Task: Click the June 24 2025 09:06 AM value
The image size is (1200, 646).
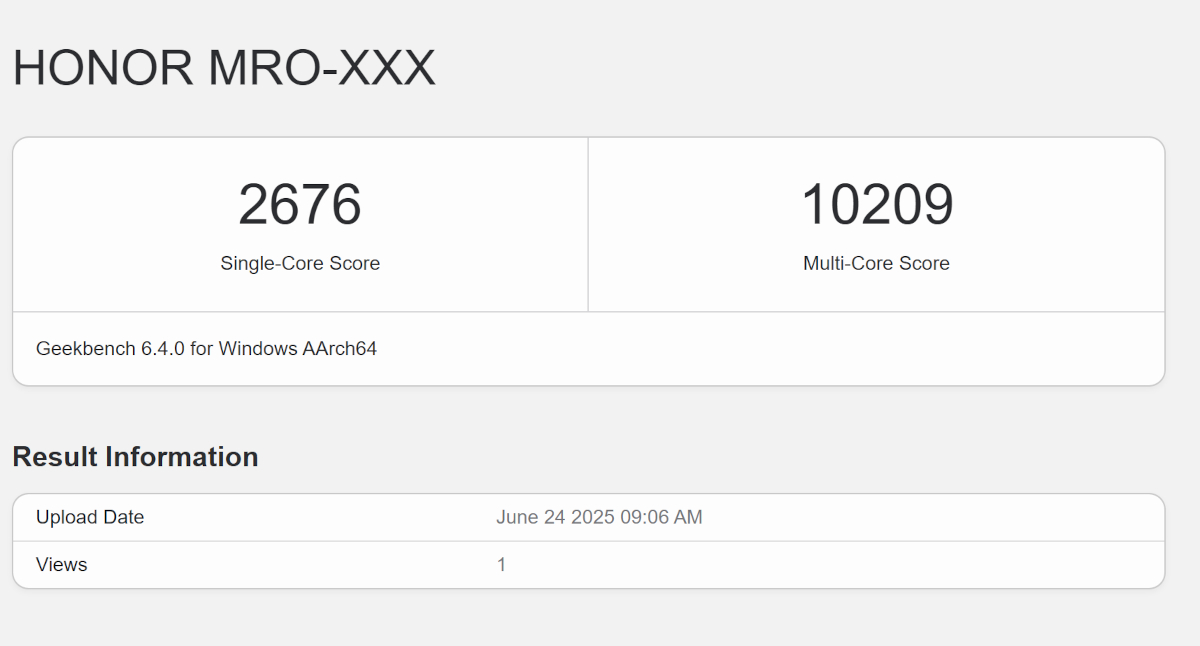Action: 599,518
